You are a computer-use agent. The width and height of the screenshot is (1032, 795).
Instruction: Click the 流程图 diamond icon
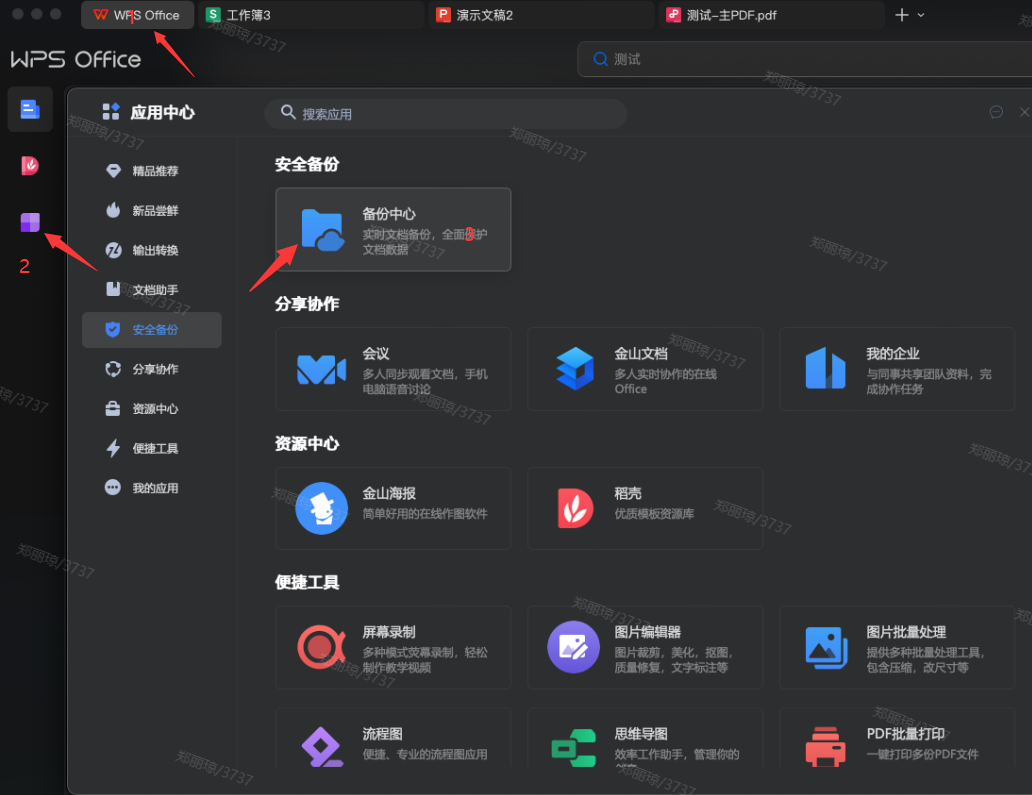pos(321,747)
